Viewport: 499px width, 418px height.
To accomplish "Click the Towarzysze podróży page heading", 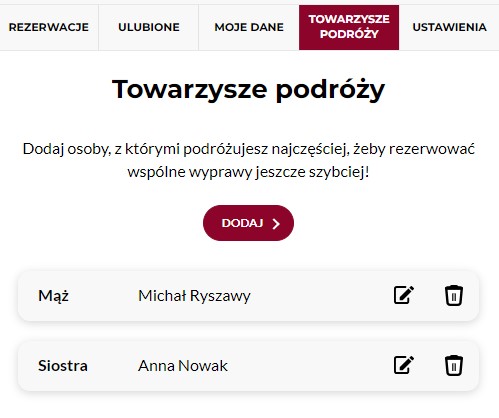I will (x=248, y=90).
